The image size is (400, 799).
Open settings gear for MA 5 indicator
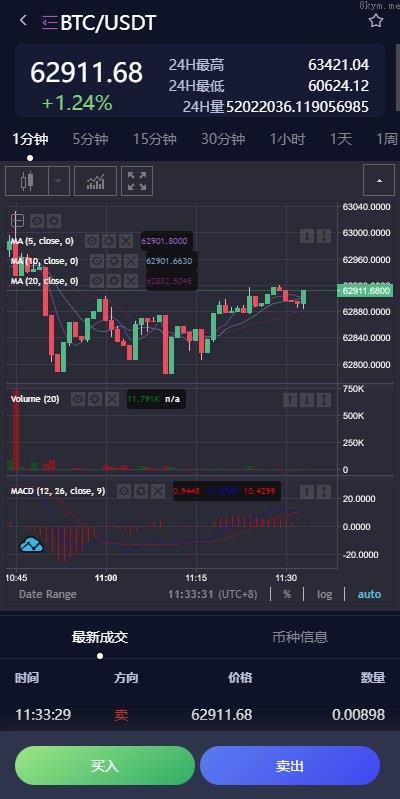[109, 241]
